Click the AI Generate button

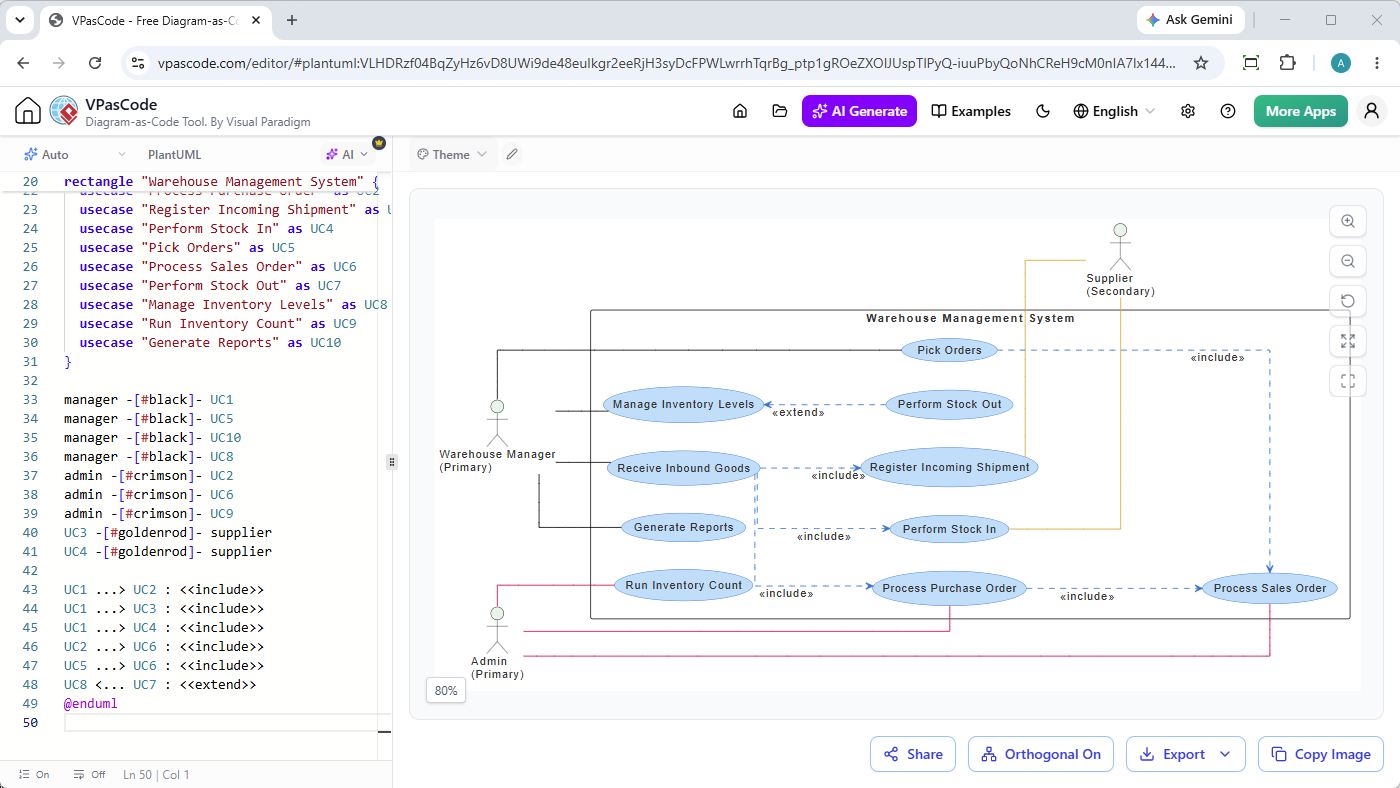[x=859, y=111]
